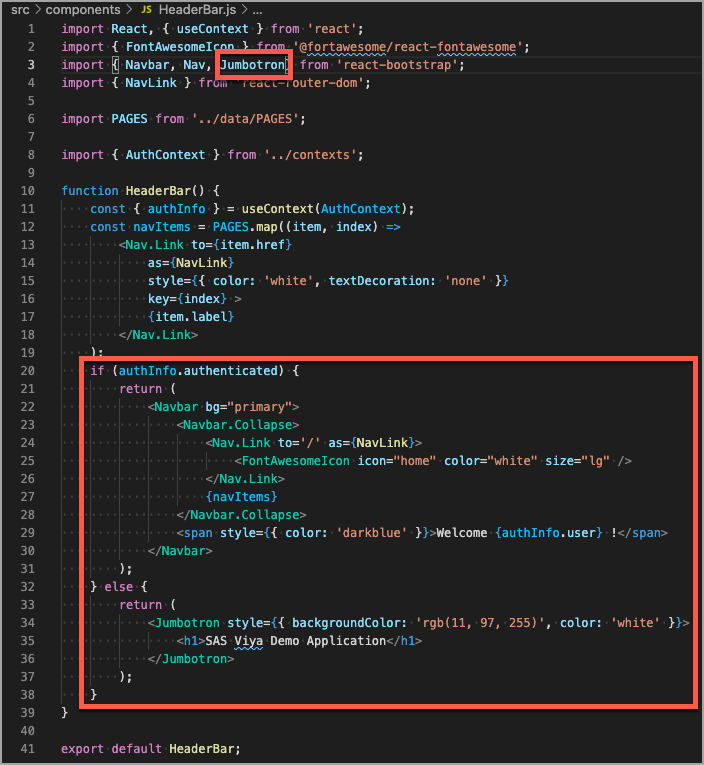Click 'HeaderBar' in the function declaration
This screenshot has width=704, height=765.
(158, 191)
